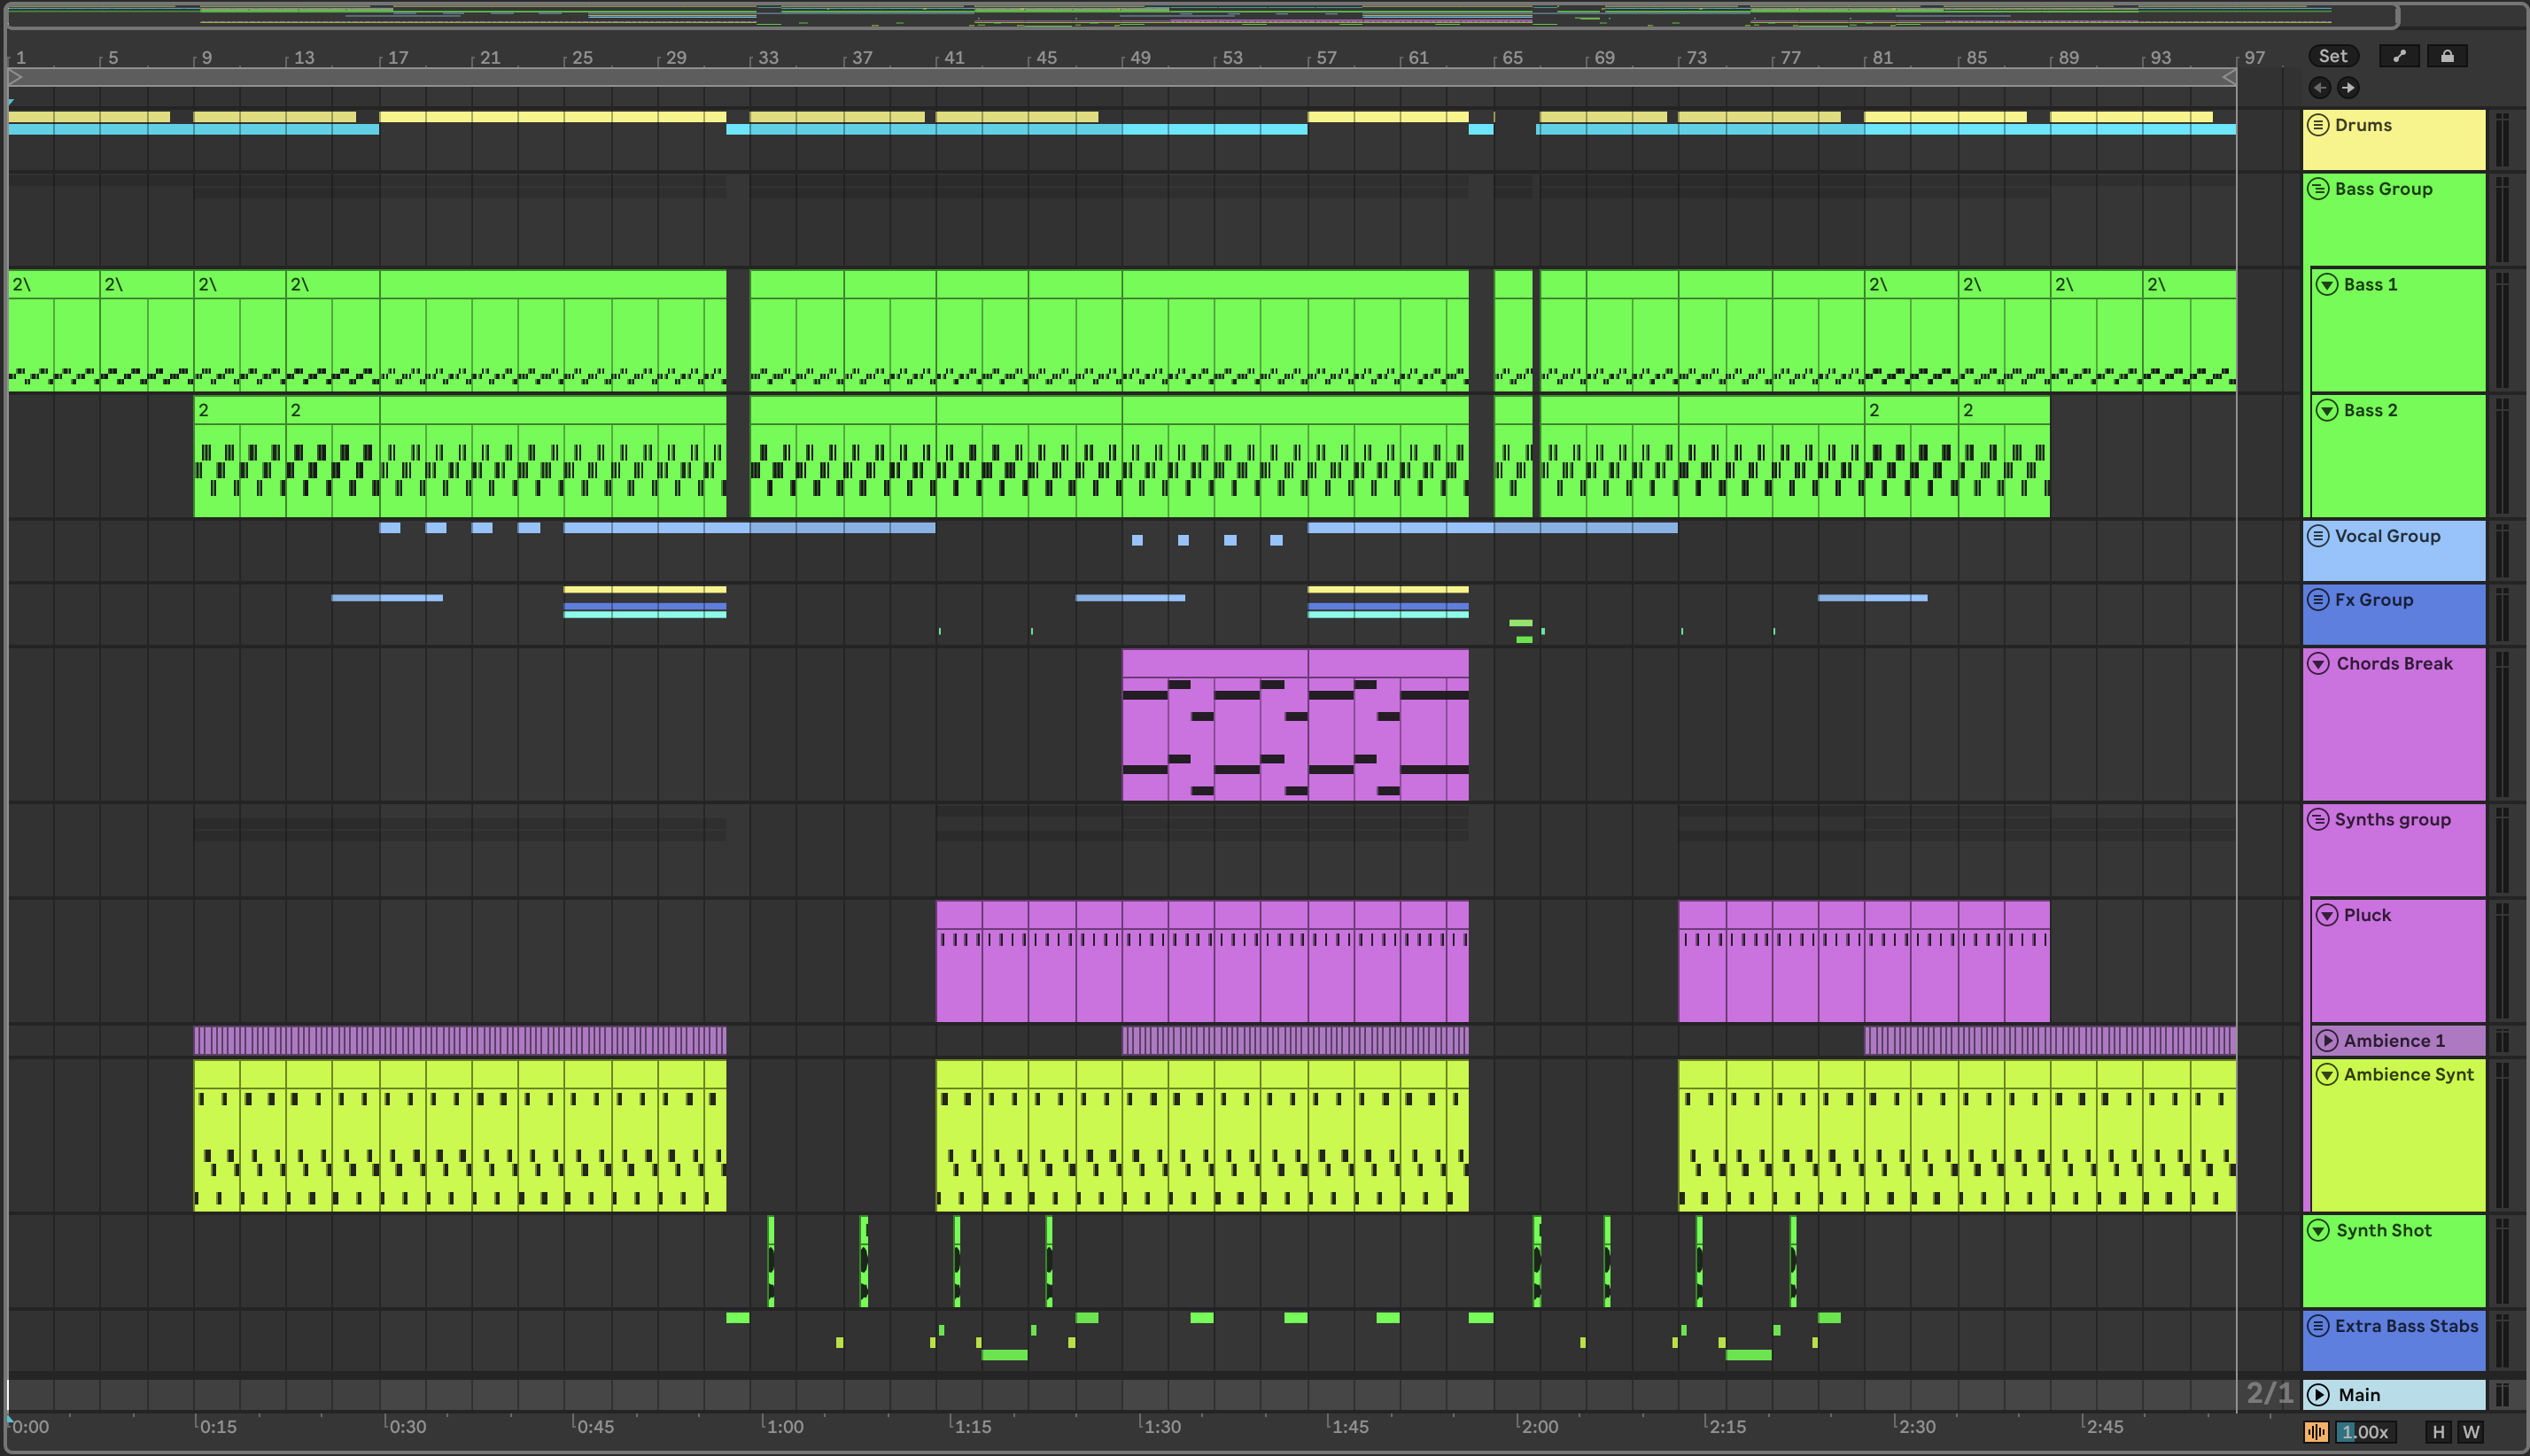This screenshot has height=1456, width=2530.
Task: Fold the Chords Break track
Action: click(x=2318, y=664)
